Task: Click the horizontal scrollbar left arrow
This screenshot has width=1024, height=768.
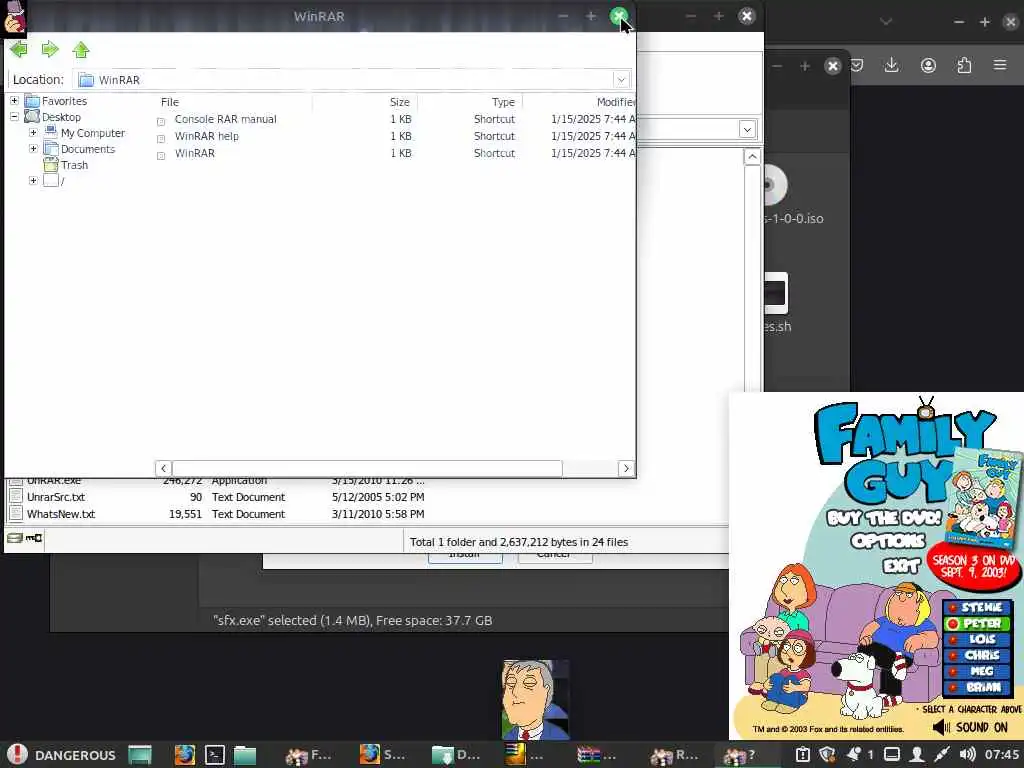Action: 163,468
